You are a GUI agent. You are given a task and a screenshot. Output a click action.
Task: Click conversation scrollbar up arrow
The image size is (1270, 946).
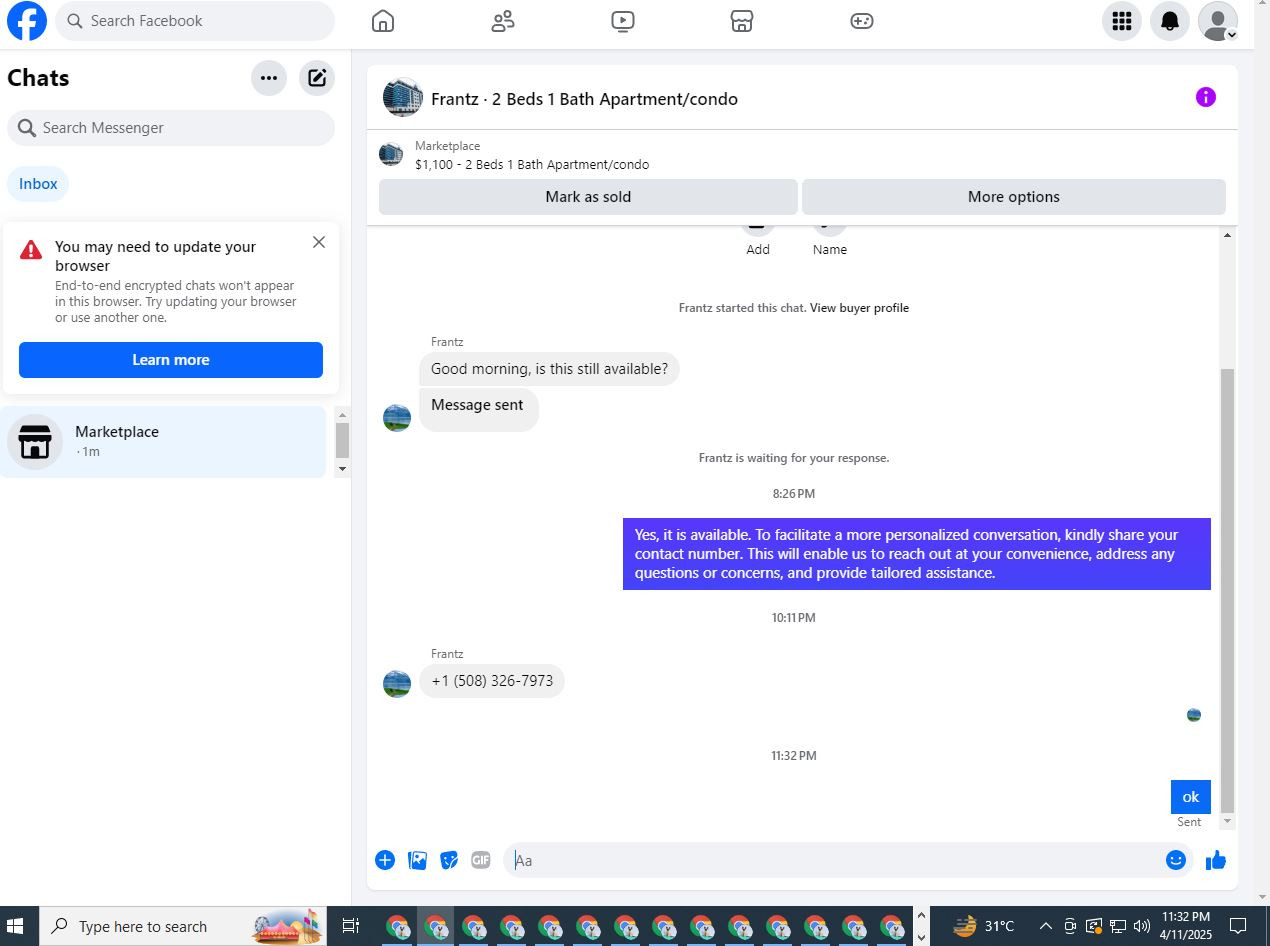[1228, 236]
